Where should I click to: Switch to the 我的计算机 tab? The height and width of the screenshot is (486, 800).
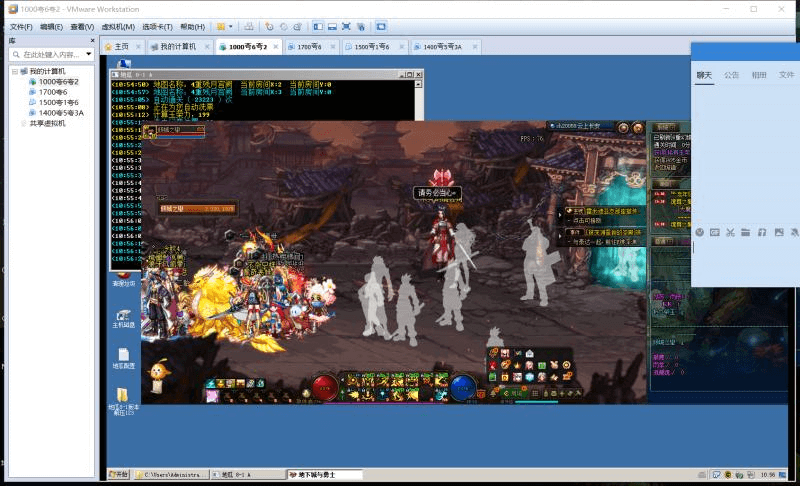pyautogui.click(x=178, y=46)
